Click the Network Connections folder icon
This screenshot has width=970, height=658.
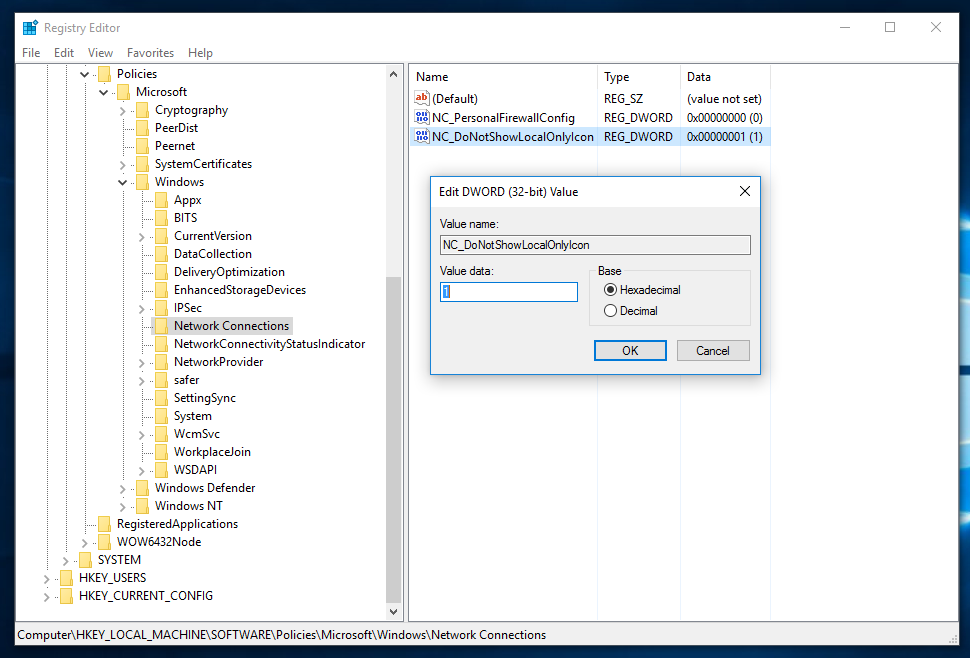pyautogui.click(x=161, y=326)
